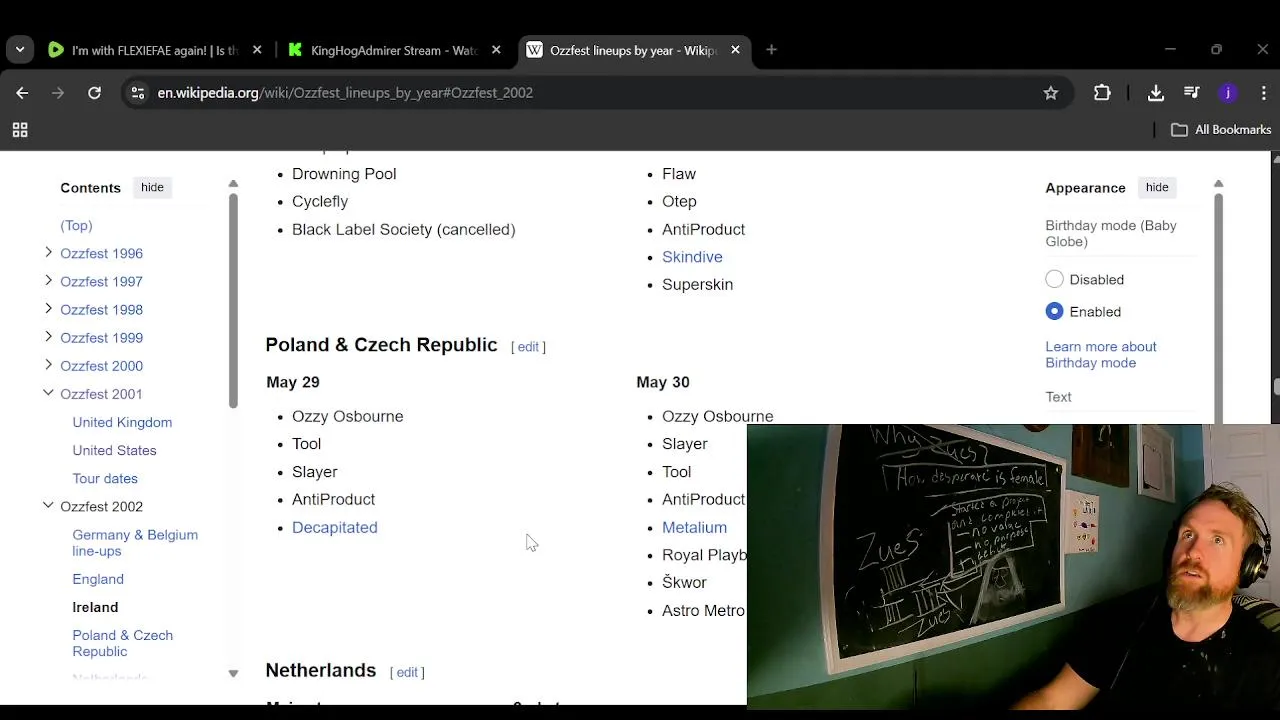The width and height of the screenshot is (1280, 720).
Task: Open the apps grid in bookmarks bar
Action: point(20,130)
